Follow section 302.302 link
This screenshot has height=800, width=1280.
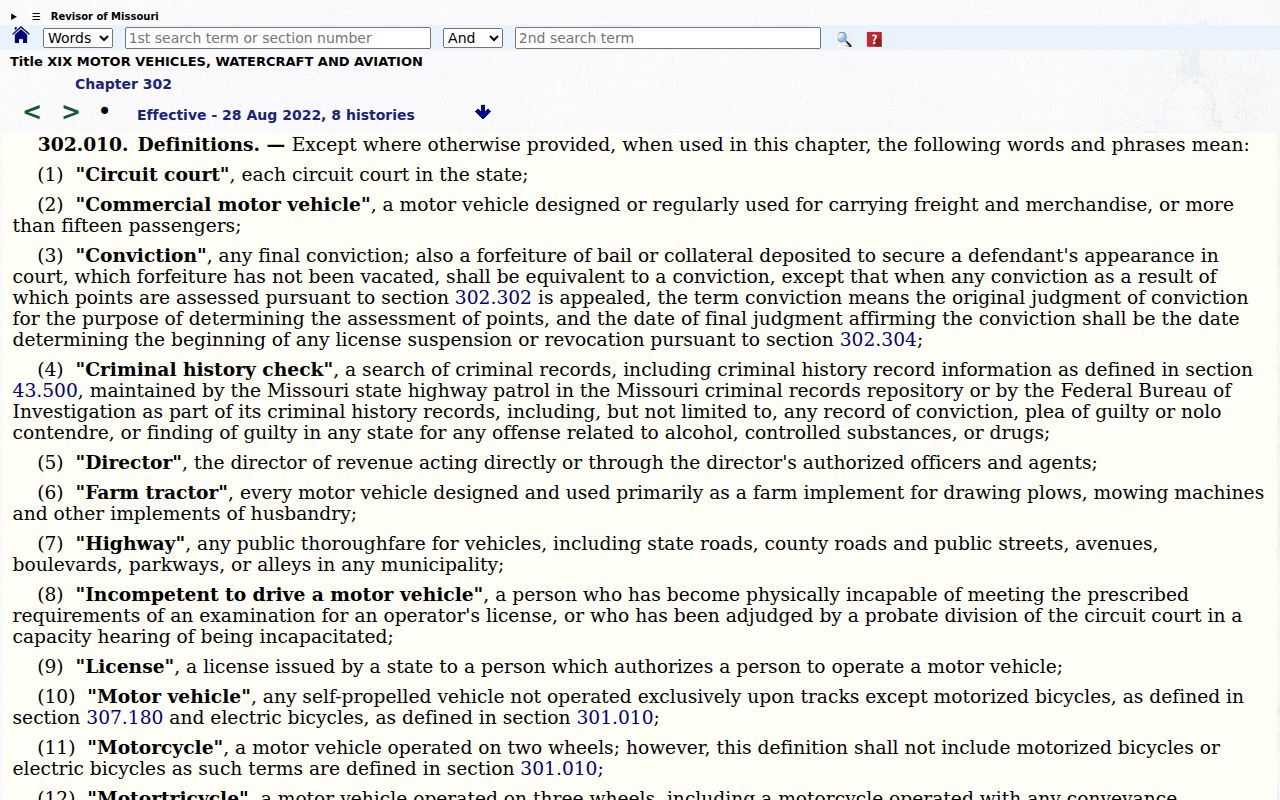pos(493,297)
